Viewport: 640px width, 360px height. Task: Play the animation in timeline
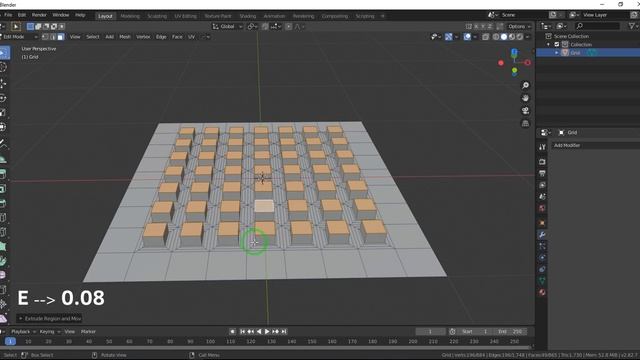(267, 331)
